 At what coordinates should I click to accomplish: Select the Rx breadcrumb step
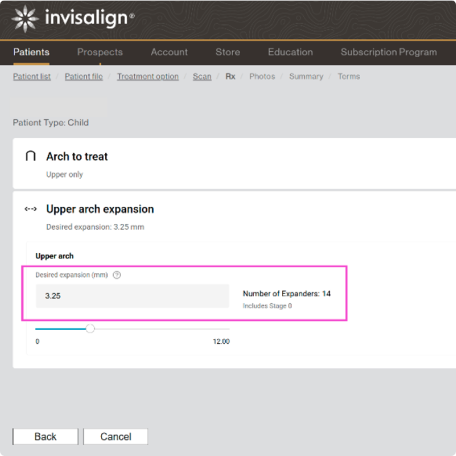point(230,76)
